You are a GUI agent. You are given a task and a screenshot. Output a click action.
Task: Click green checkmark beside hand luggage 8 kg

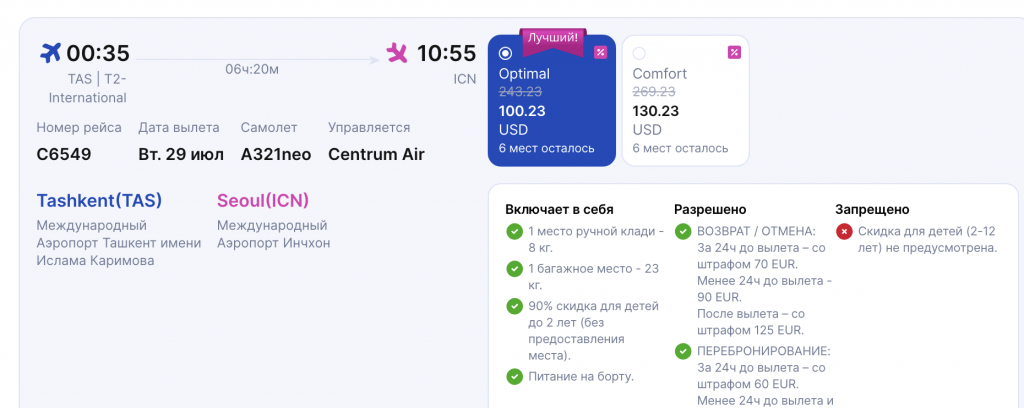click(x=515, y=231)
